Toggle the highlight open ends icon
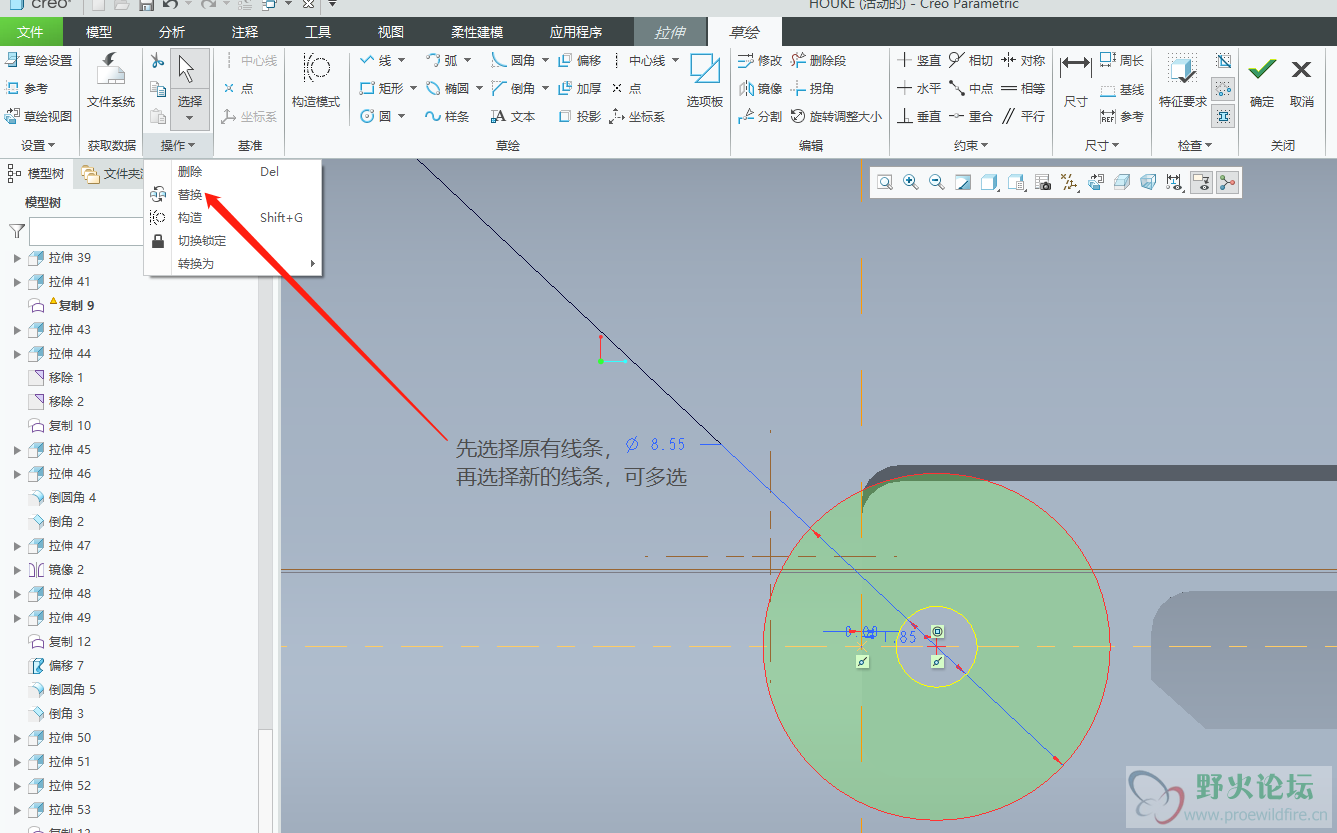1337x833 pixels. pyautogui.click(x=1224, y=88)
